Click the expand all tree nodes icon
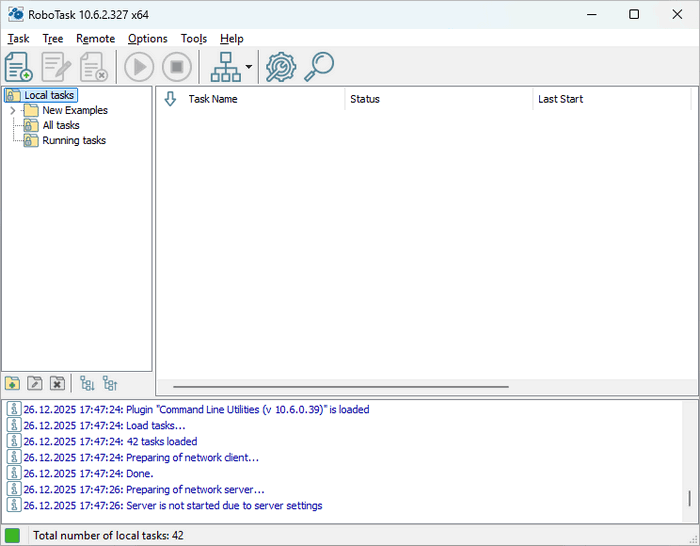This screenshot has height=546, width=700. [87, 383]
